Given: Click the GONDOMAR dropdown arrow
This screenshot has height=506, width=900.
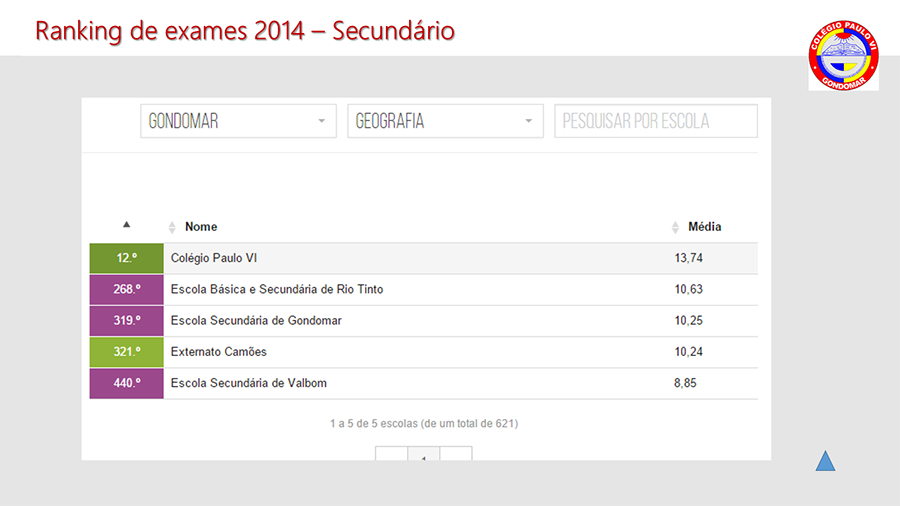Looking at the screenshot, I should 321,121.
